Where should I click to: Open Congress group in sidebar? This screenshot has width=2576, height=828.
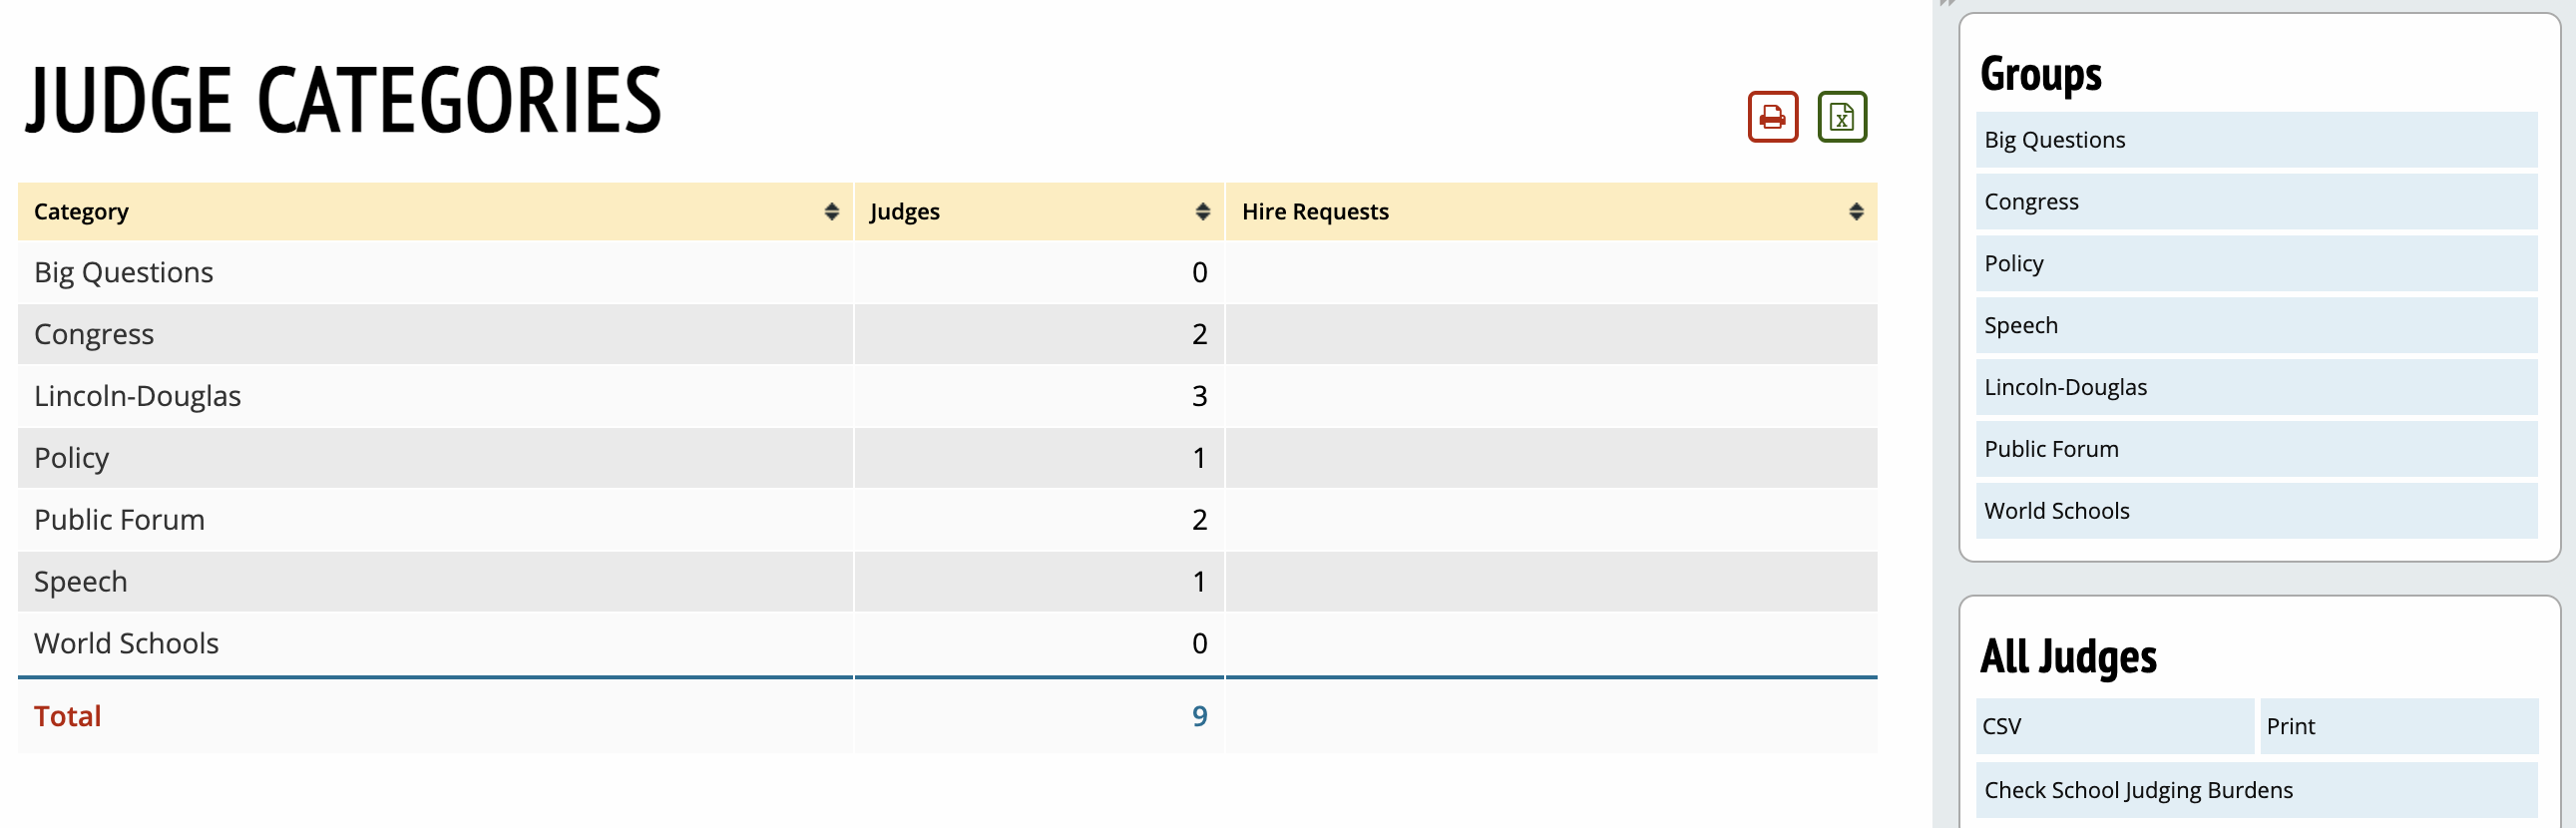pyautogui.click(x=2255, y=202)
